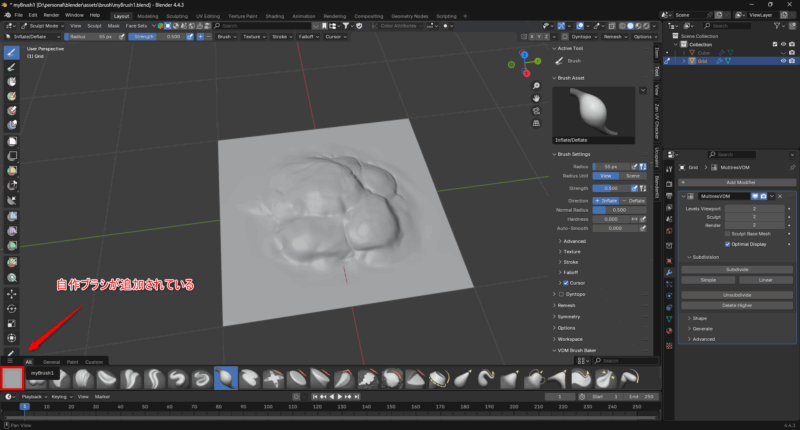The height and width of the screenshot is (430, 800).
Task: Open the Modifiers wrench tab in Properties
Action: point(669,272)
